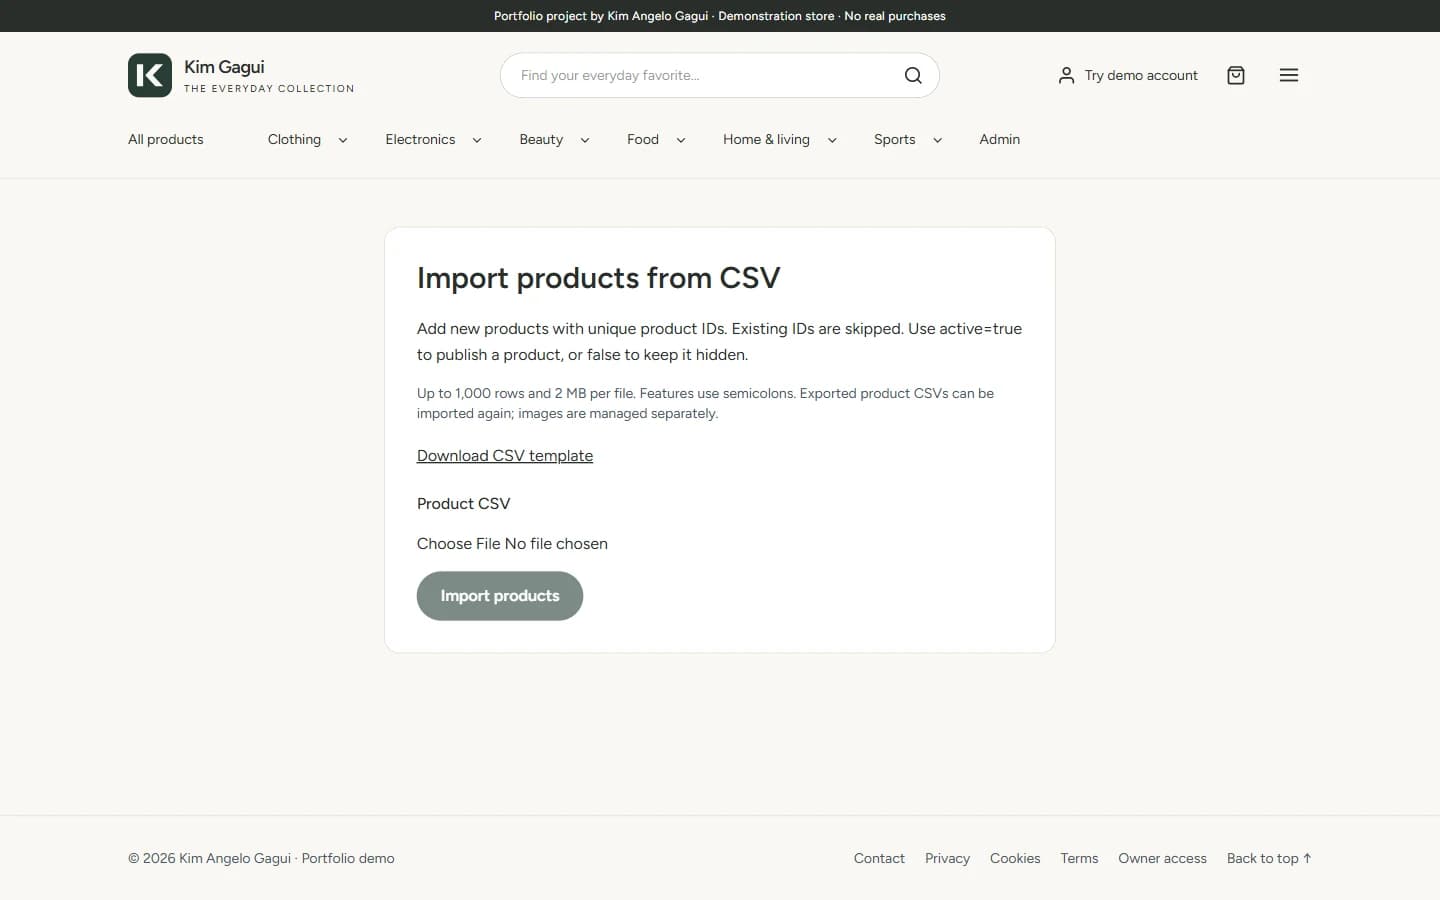Screen dimensions: 1440x900
Task: Open the Electronics menu item
Action: coord(420,139)
